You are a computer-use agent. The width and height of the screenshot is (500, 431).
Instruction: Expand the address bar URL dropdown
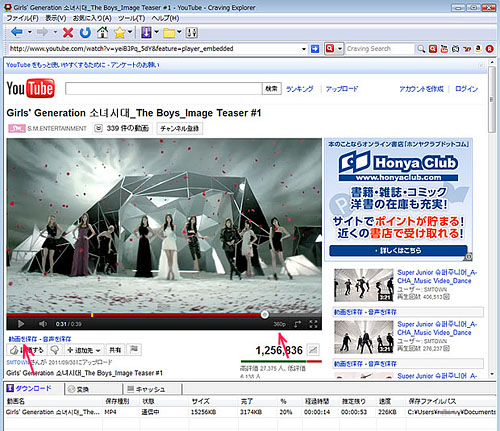coord(304,49)
